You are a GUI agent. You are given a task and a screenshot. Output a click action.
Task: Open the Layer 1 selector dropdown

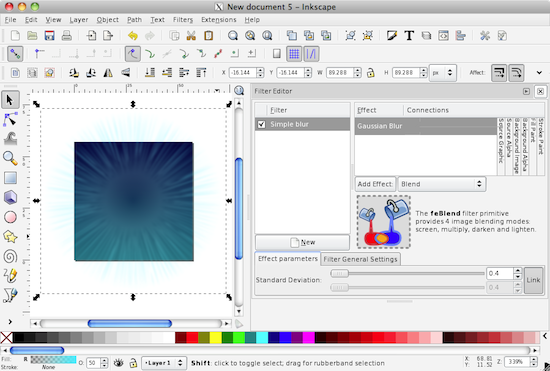point(163,363)
